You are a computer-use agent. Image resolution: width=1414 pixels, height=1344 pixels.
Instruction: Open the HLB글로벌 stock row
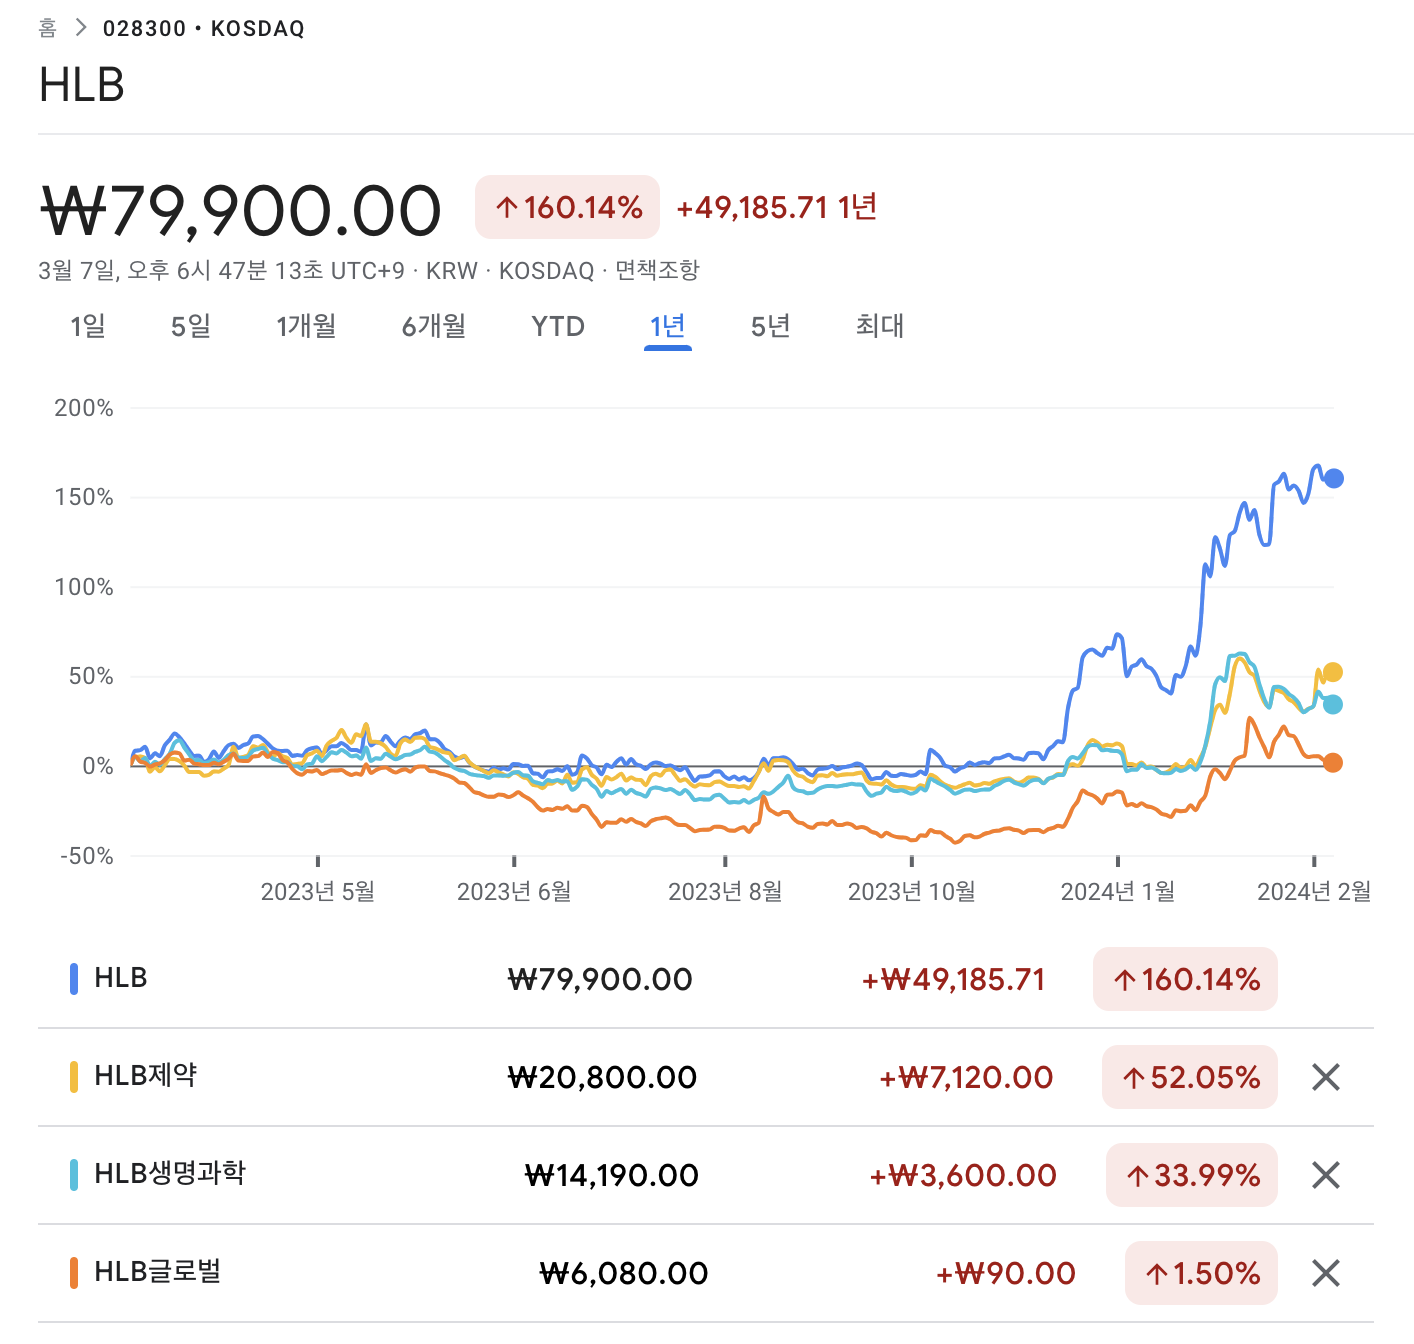[x=705, y=1273]
